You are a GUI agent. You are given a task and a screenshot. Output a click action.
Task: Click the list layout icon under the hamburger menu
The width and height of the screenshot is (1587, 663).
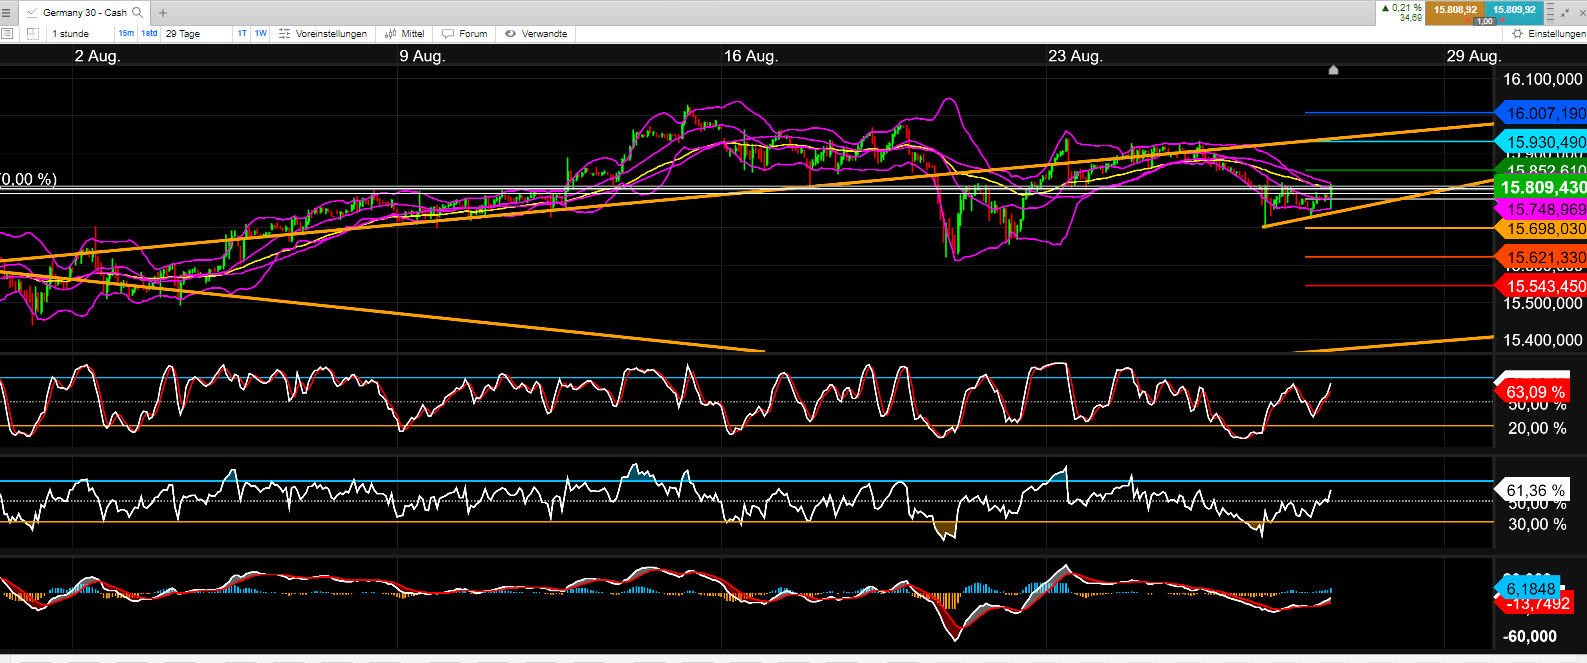(7, 33)
